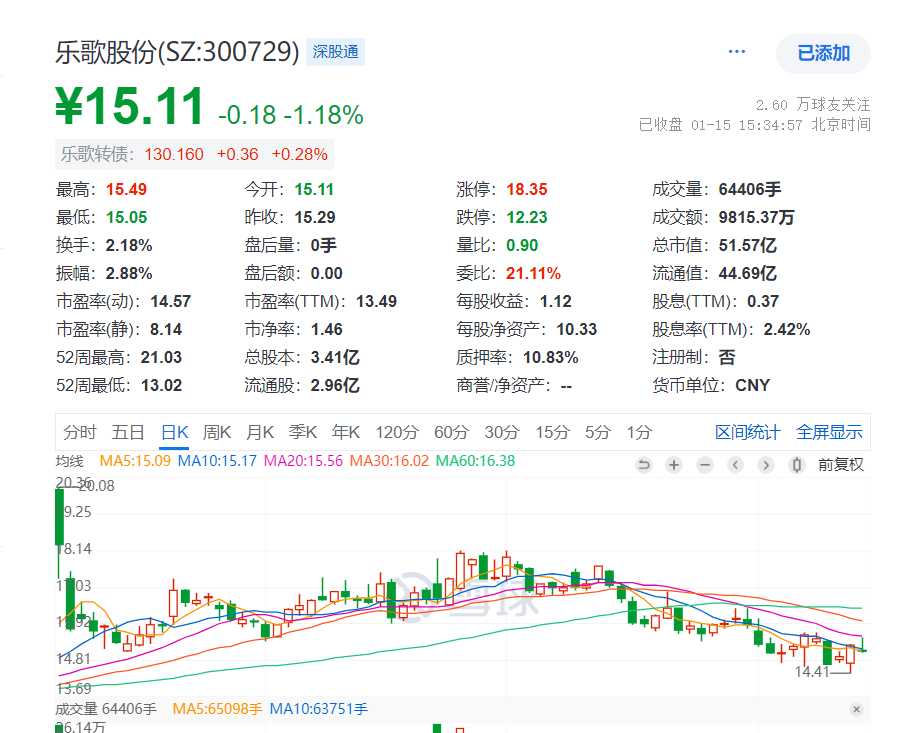Select the 月K chart tab
The image size is (901, 733).
(x=260, y=432)
